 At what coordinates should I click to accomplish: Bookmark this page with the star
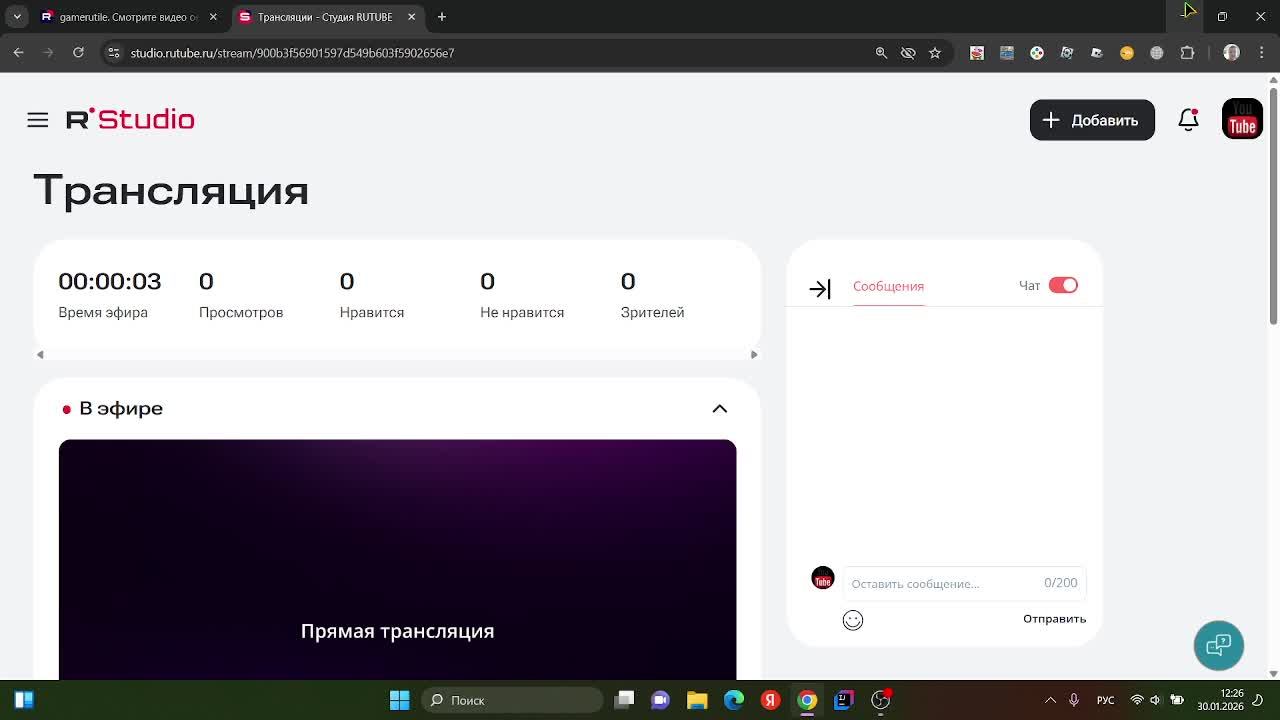[935, 53]
